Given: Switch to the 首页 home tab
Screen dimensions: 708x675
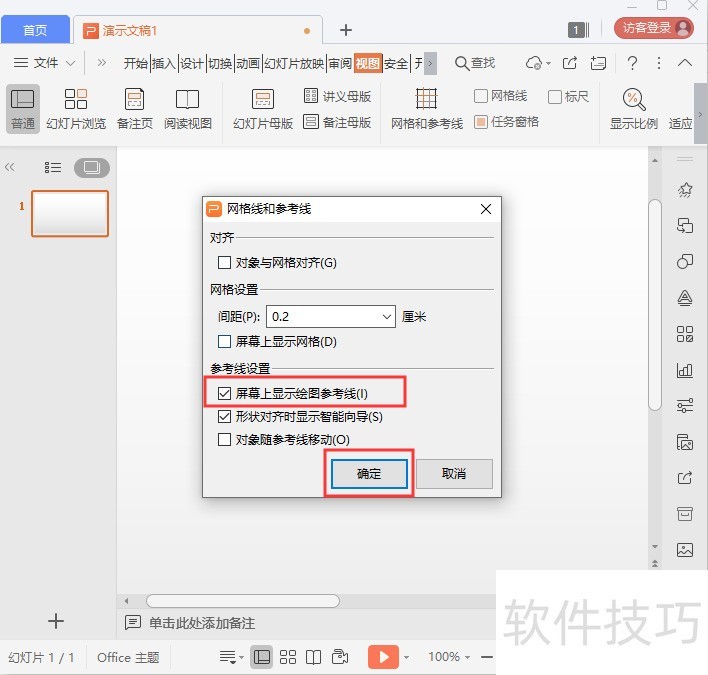Looking at the screenshot, I should tap(35, 30).
